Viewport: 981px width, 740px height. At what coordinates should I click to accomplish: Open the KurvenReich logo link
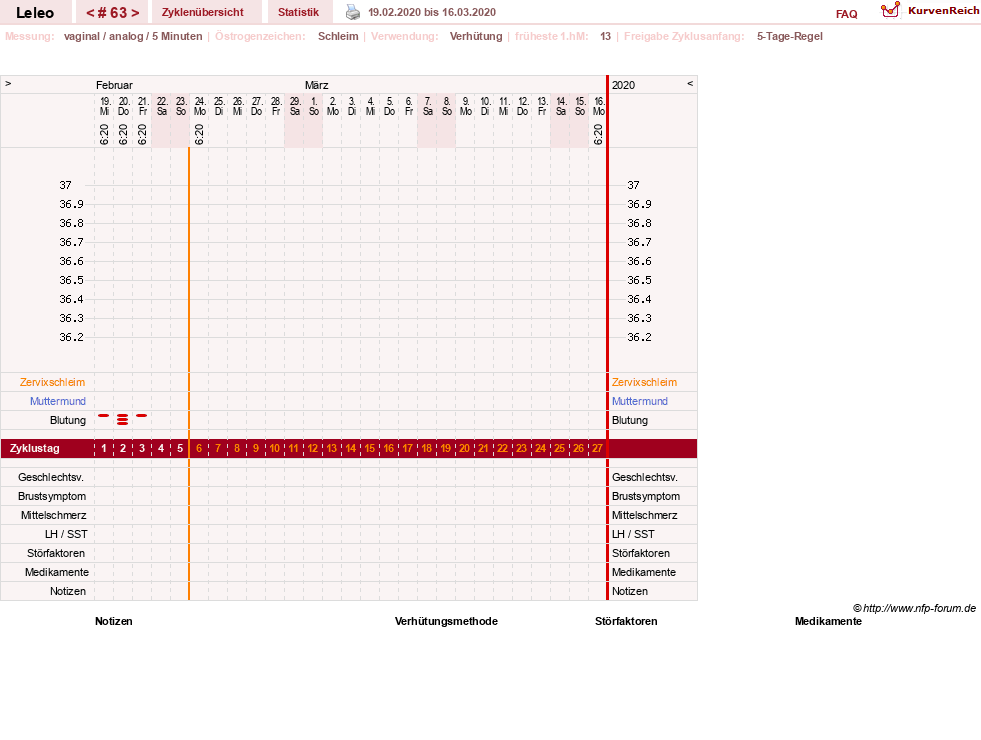[930, 11]
